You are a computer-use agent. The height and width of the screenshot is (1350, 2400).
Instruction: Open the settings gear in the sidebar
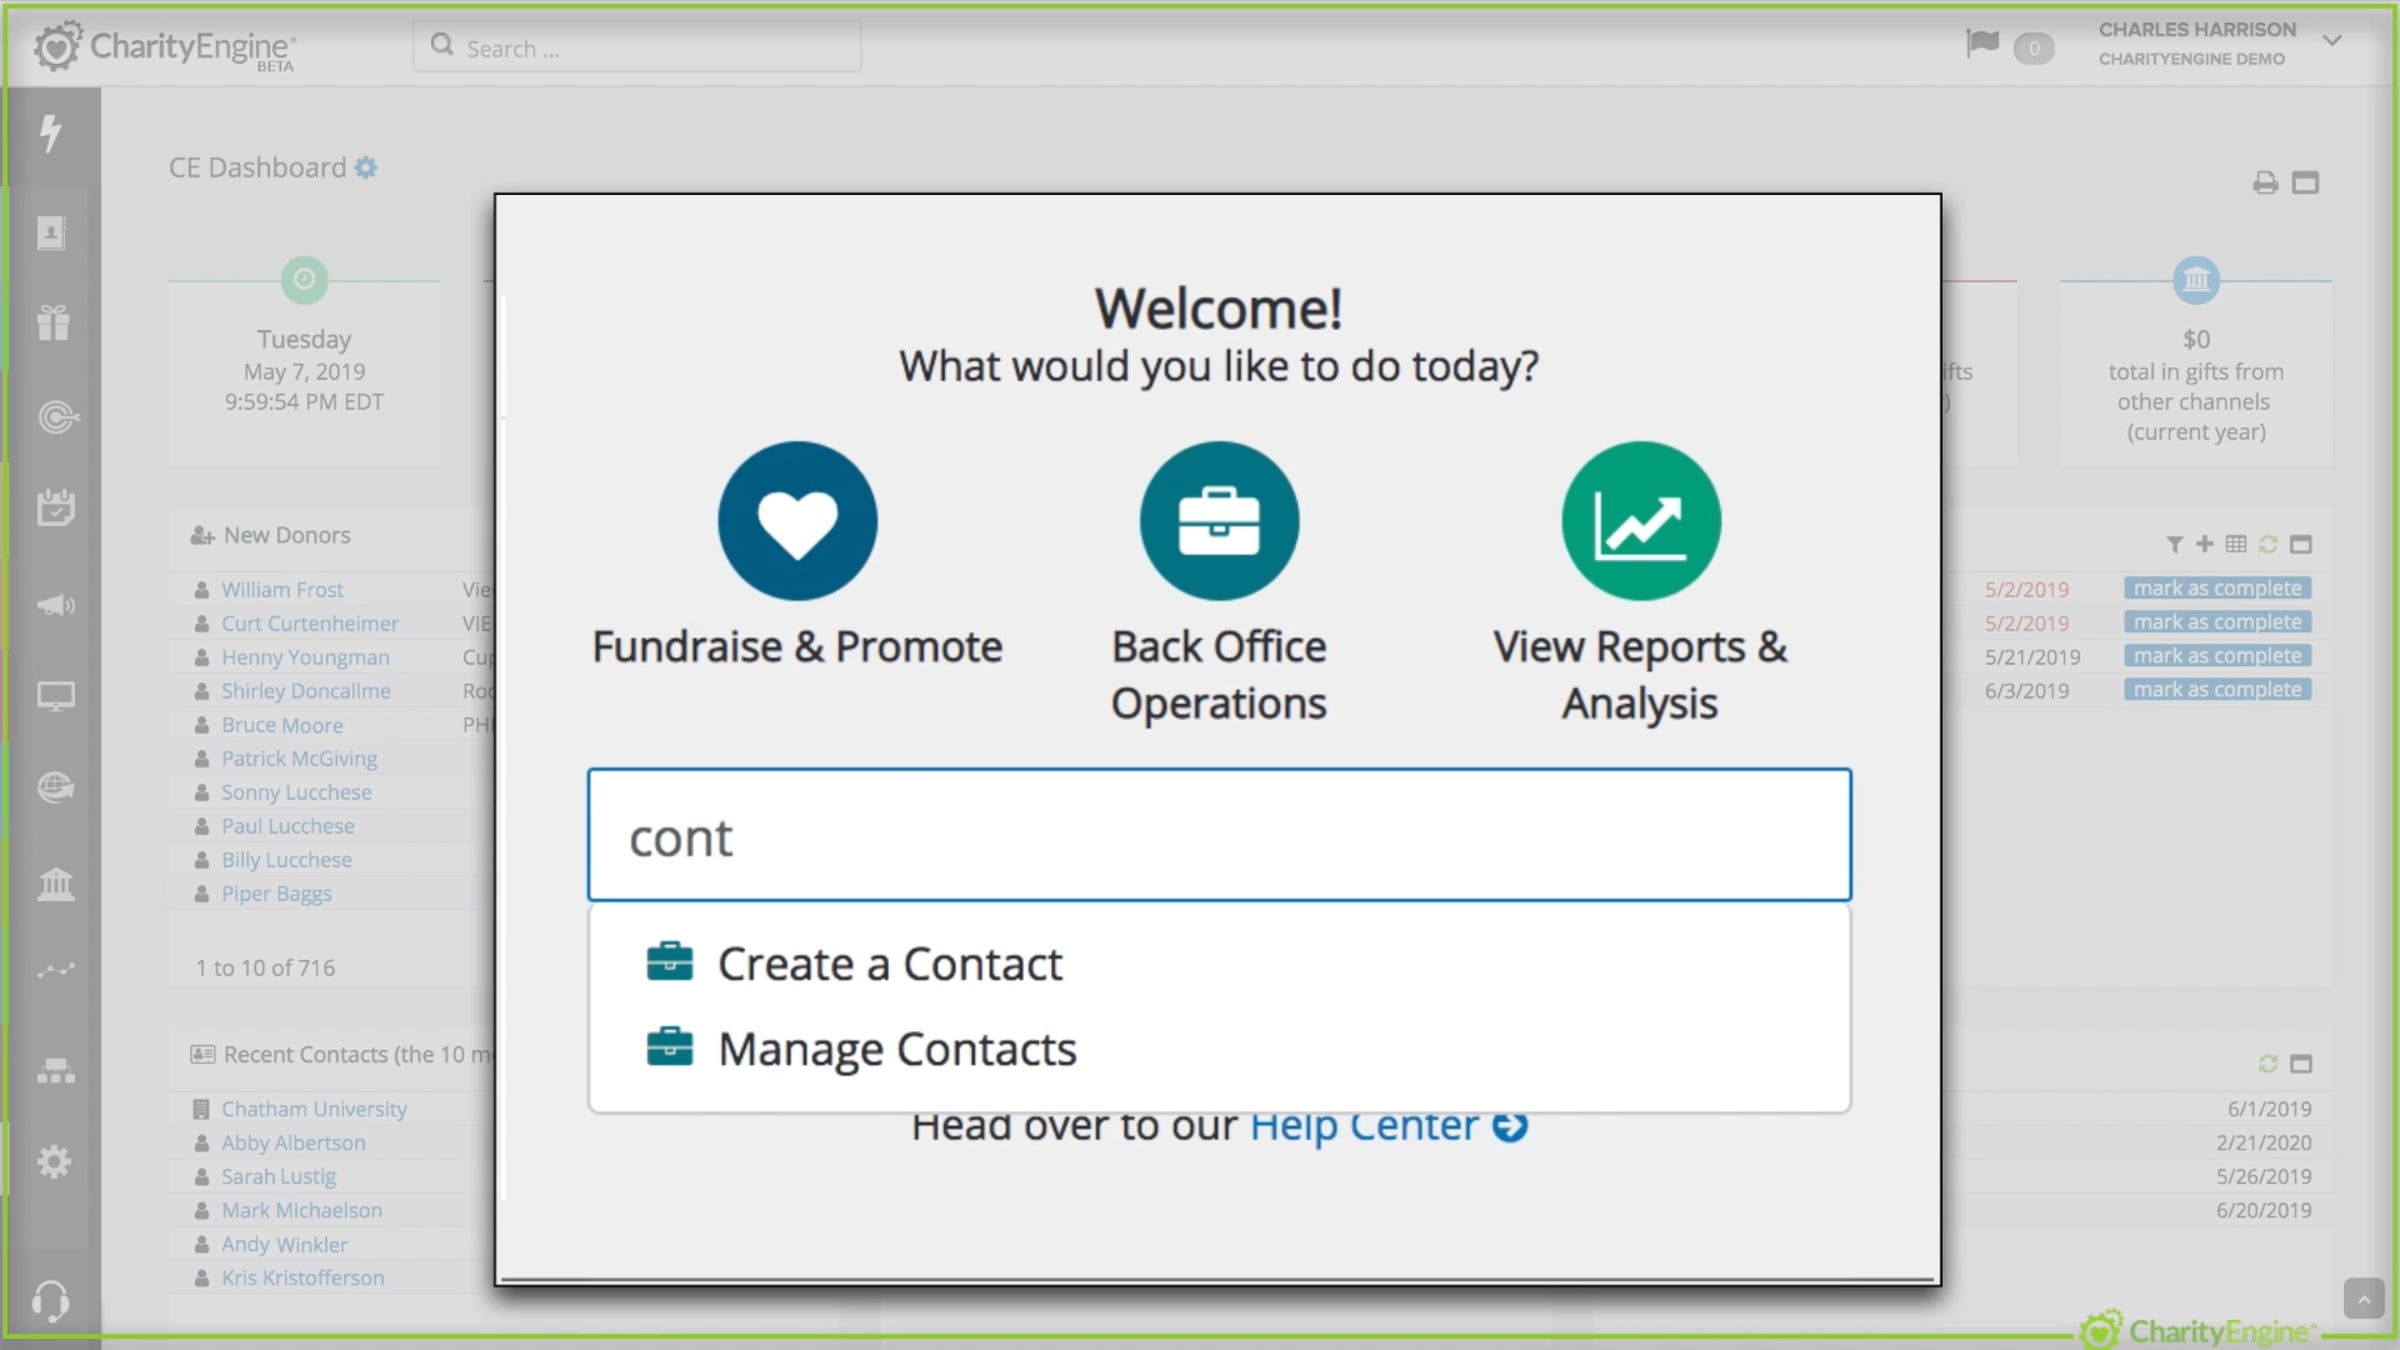[x=54, y=1161]
